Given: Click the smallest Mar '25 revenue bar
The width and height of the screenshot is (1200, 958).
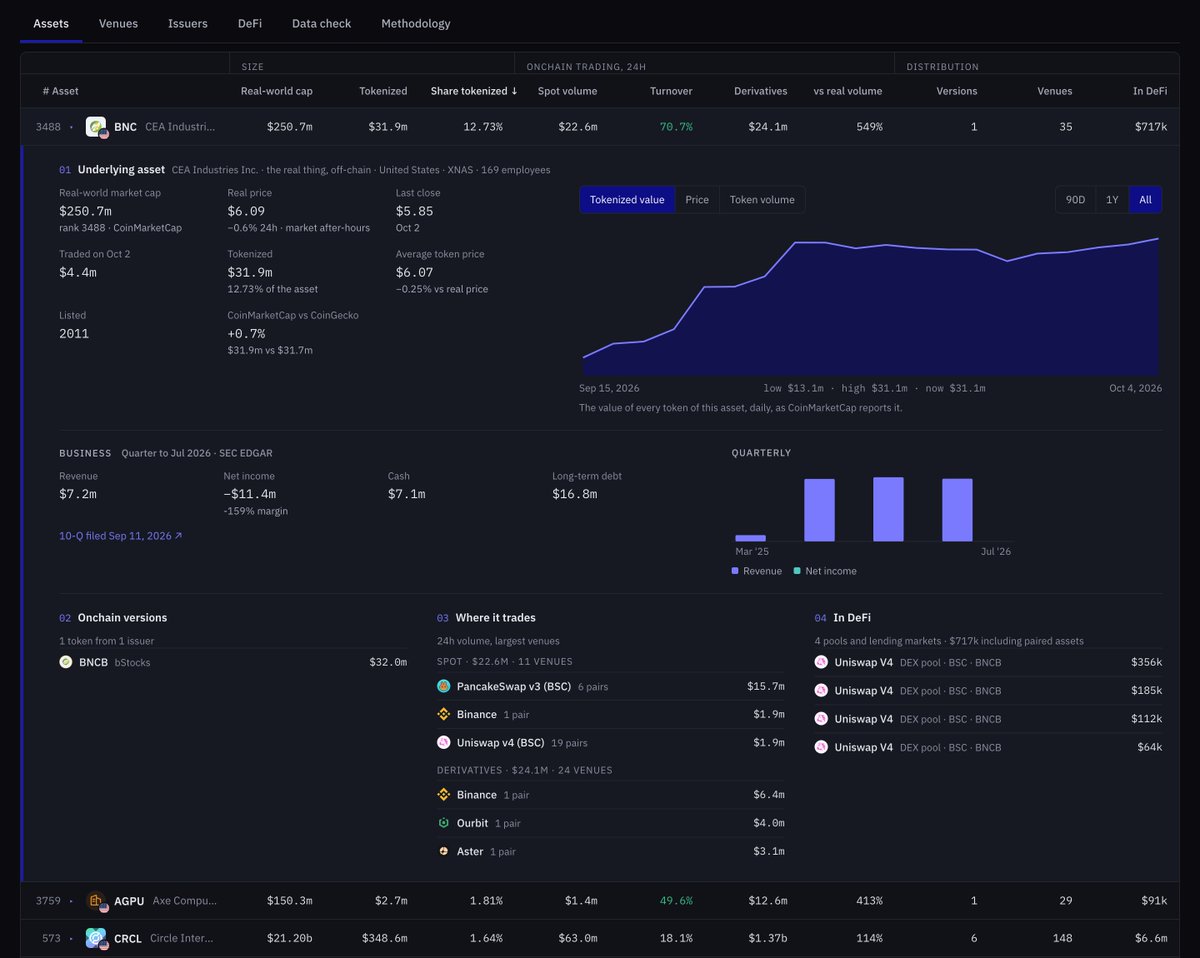Looking at the screenshot, I should [750, 538].
